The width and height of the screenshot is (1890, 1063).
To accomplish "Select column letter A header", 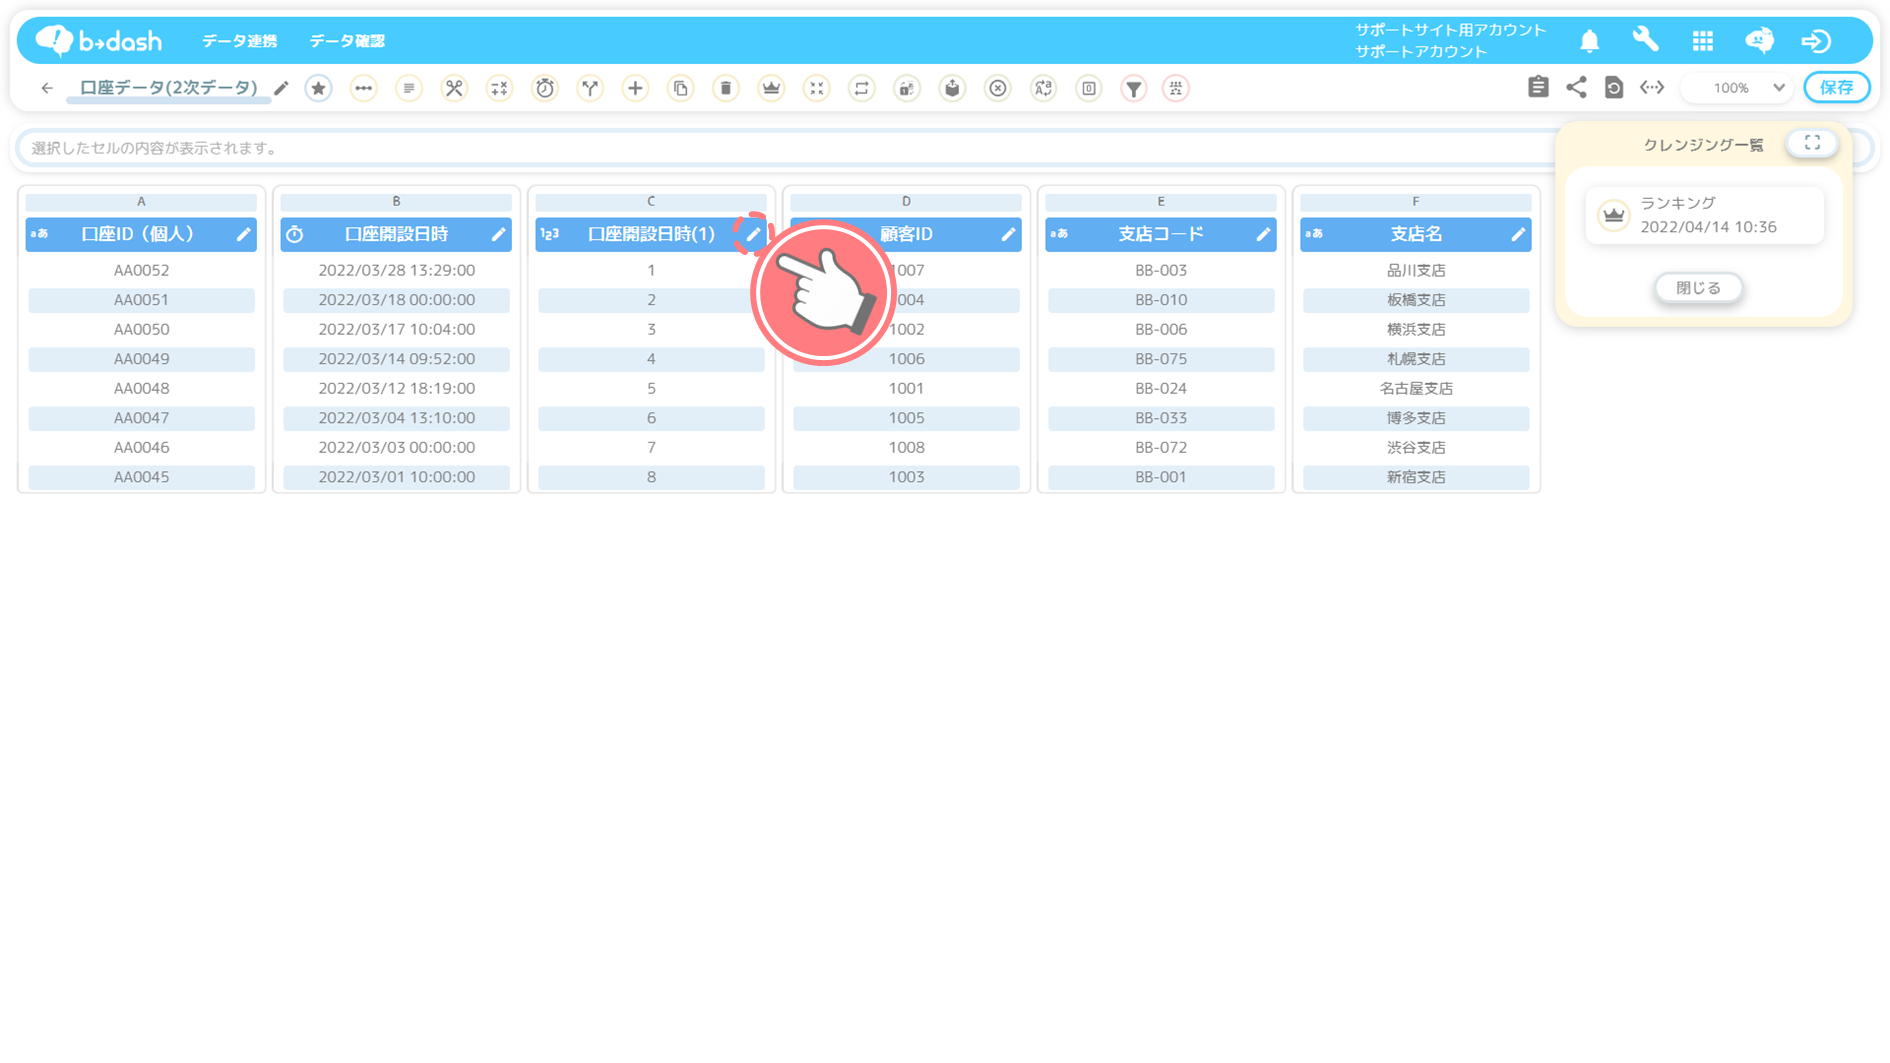I will tap(141, 201).
